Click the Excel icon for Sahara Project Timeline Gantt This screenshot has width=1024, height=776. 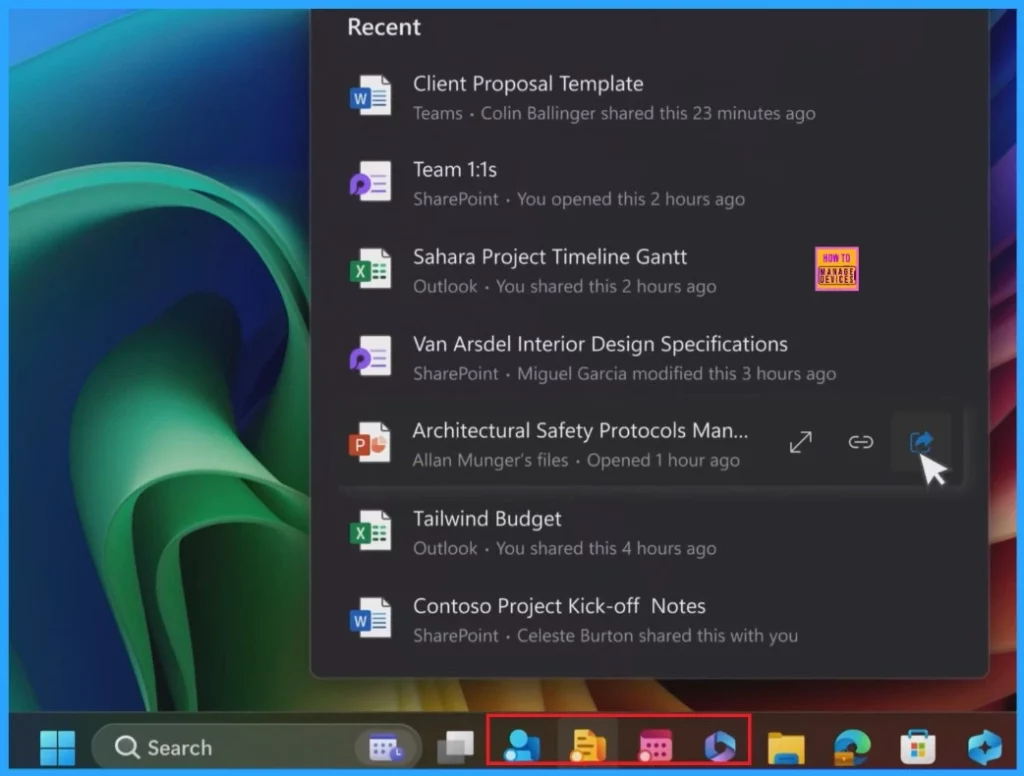pos(370,269)
